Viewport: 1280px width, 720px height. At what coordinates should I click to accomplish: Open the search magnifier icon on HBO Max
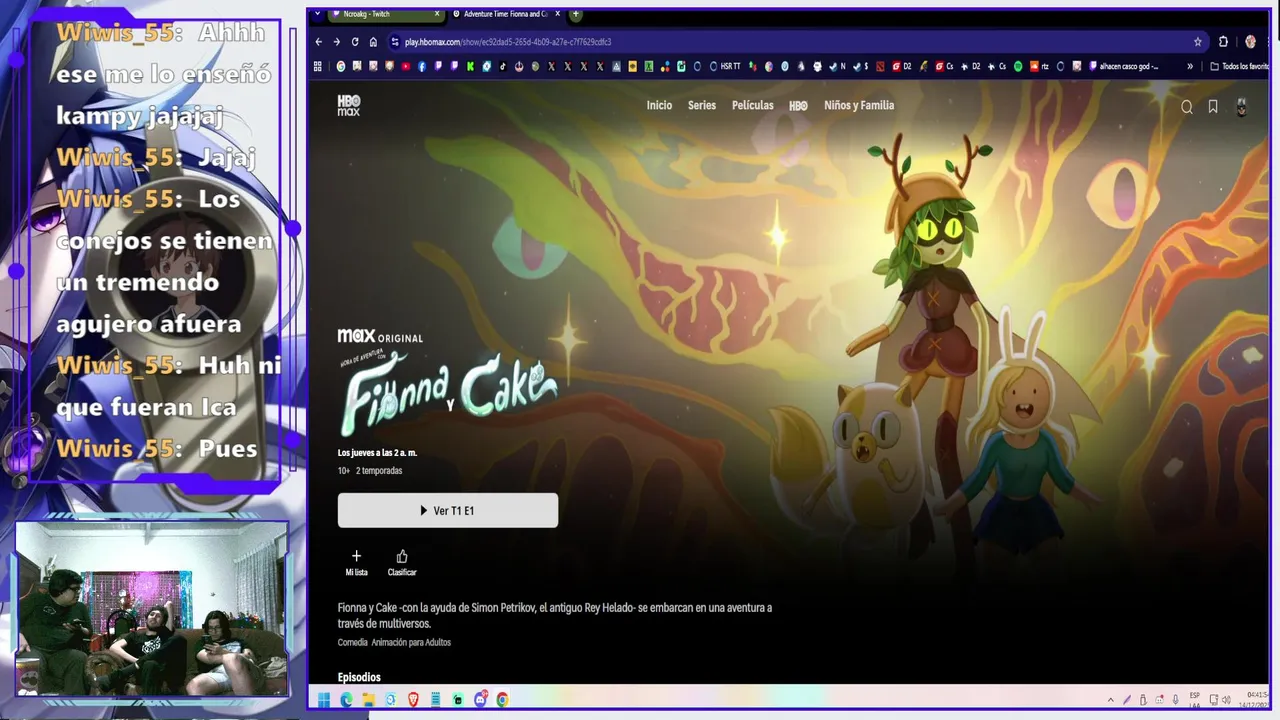pos(1187,107)
